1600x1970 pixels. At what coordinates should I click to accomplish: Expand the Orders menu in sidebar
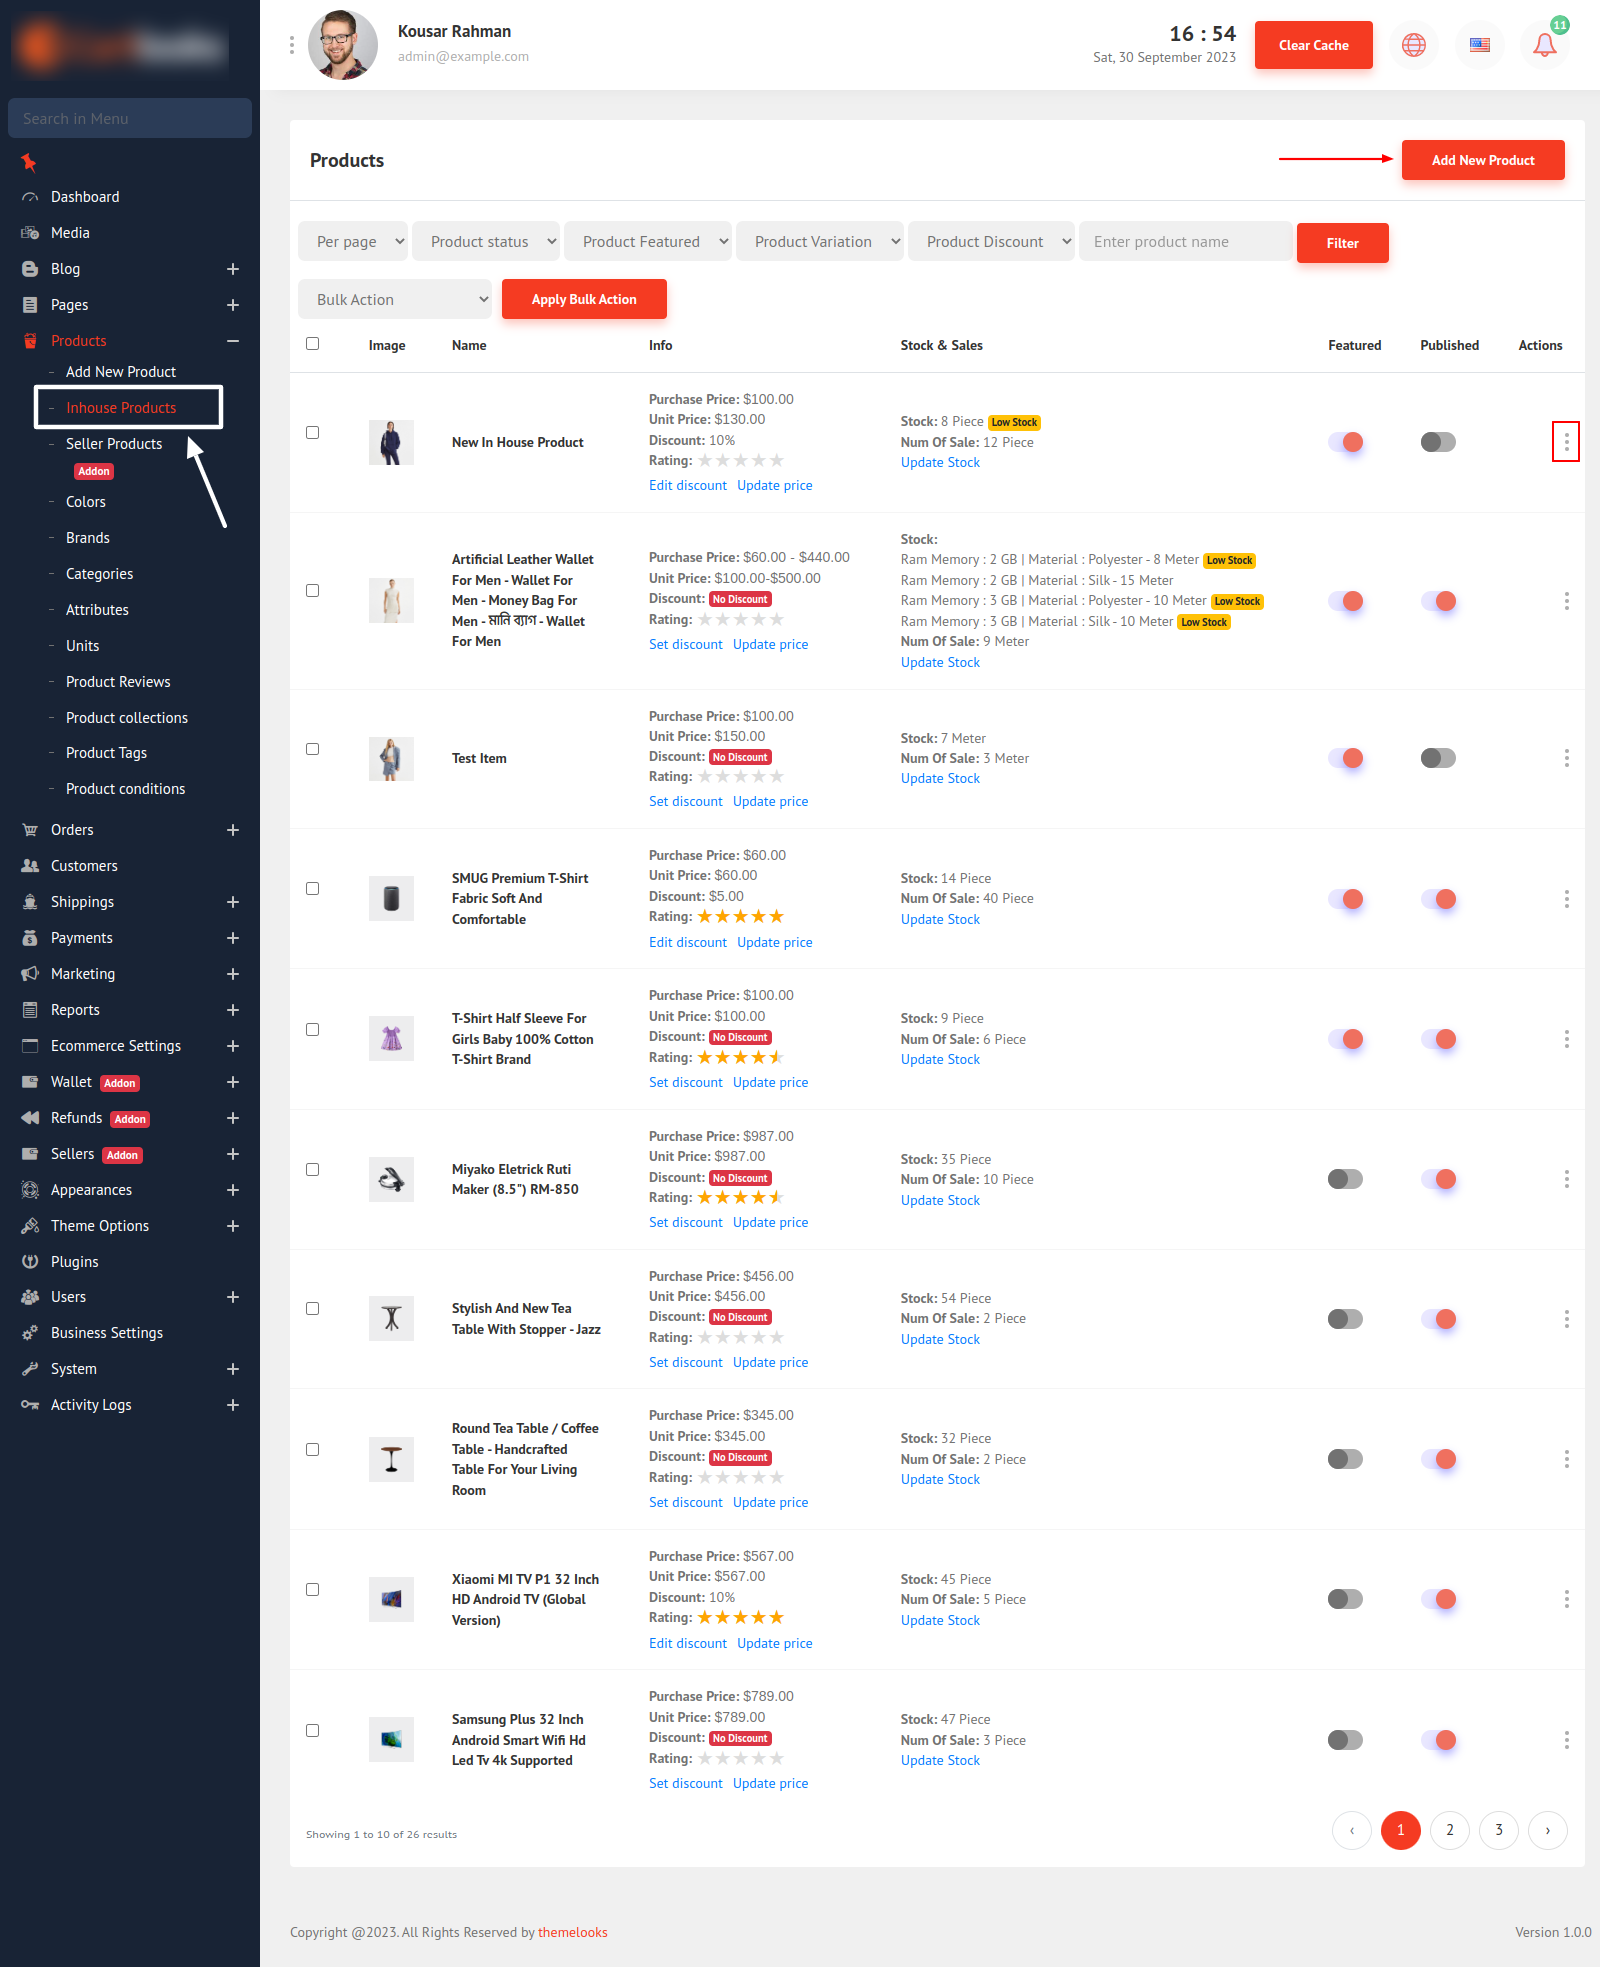pos(233,830)
